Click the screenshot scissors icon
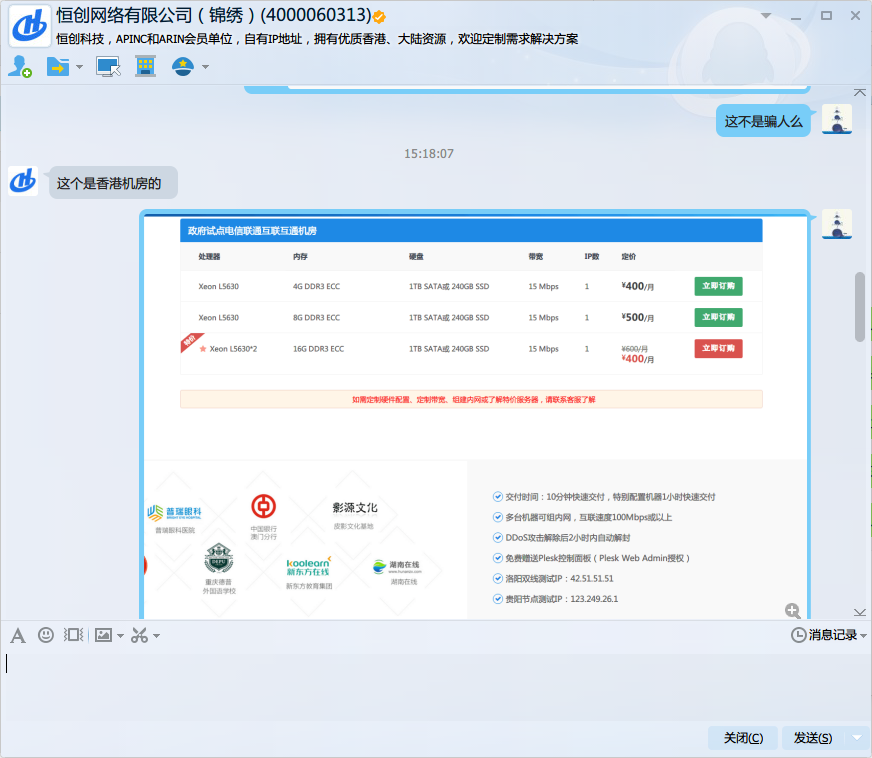The image size is (872, 758). tap(139, 635)
